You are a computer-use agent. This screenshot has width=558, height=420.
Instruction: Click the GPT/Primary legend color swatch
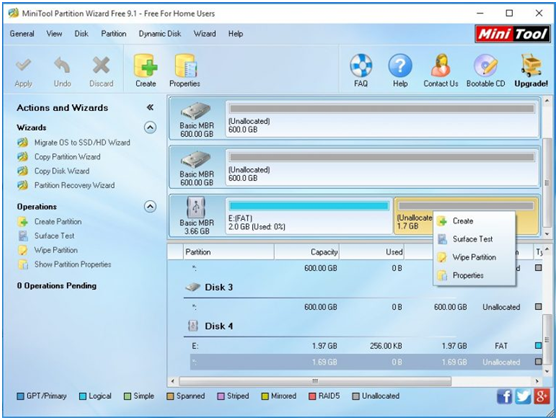[21, 396]
